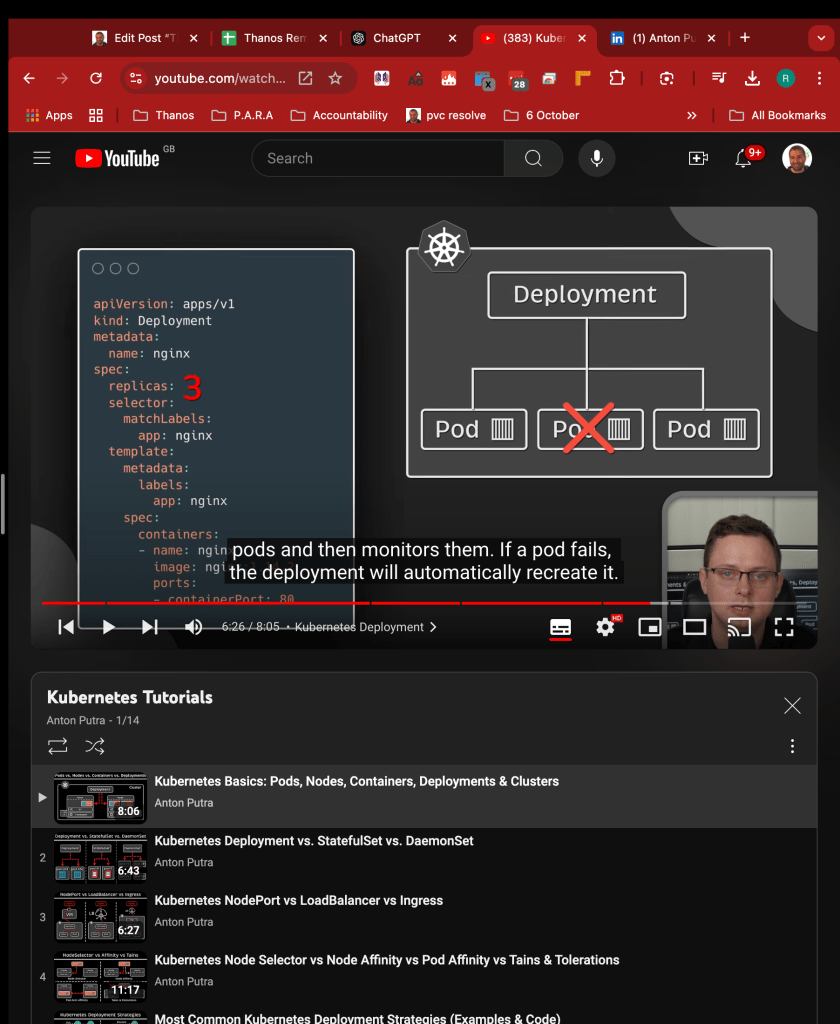Mute the video volume
Screen dimensions: 840x1024
point(193,627)
